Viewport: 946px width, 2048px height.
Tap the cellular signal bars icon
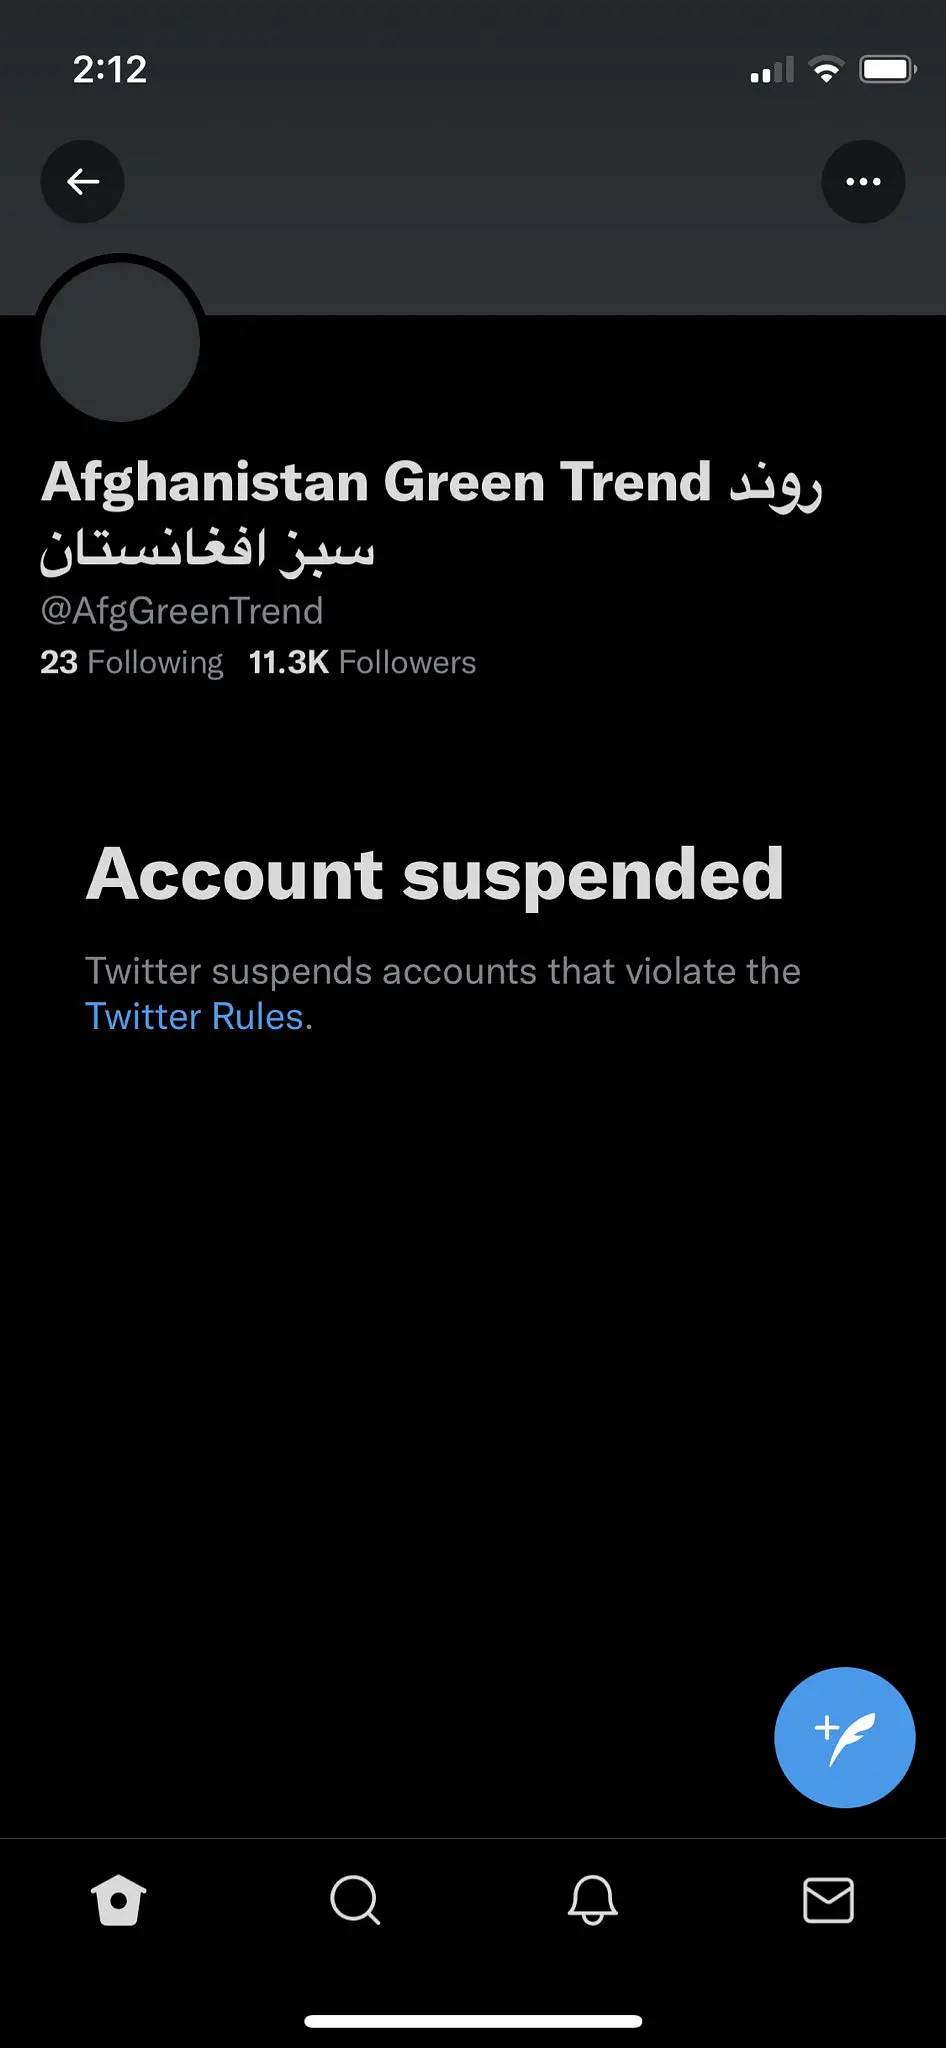coord(771,70)
